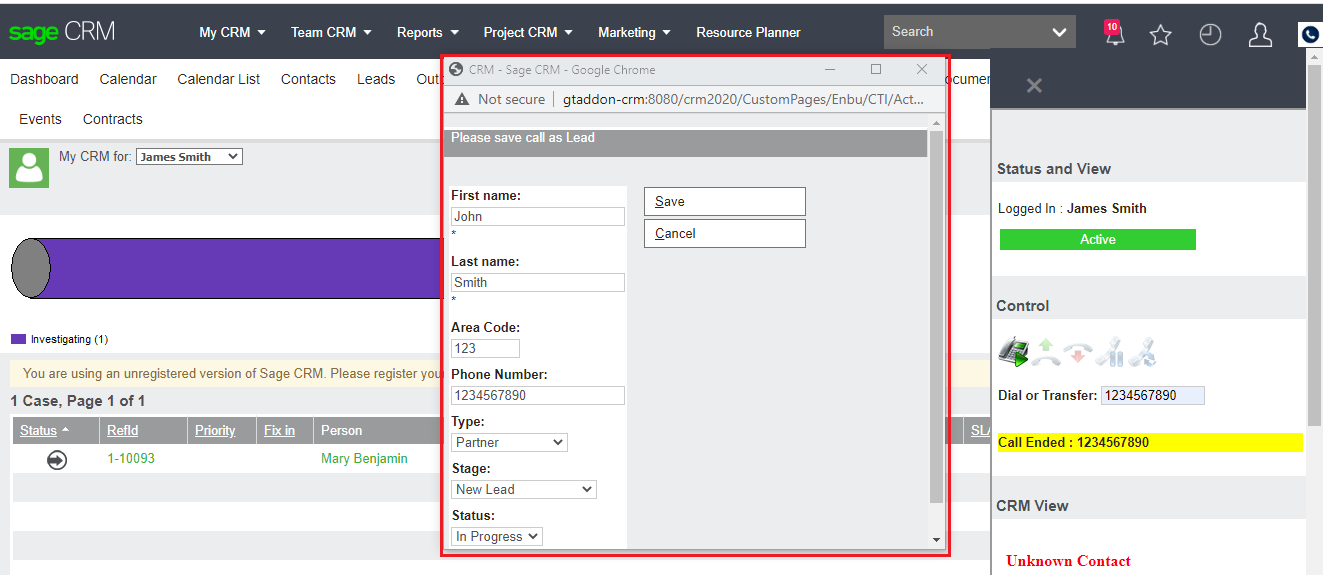
Task: Switch to the Contacts tab
Action: (x=308, y=79)
